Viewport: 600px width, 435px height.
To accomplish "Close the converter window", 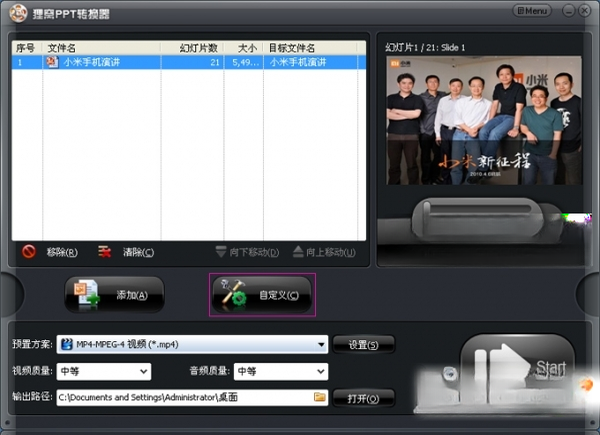I will coord(584,11).
